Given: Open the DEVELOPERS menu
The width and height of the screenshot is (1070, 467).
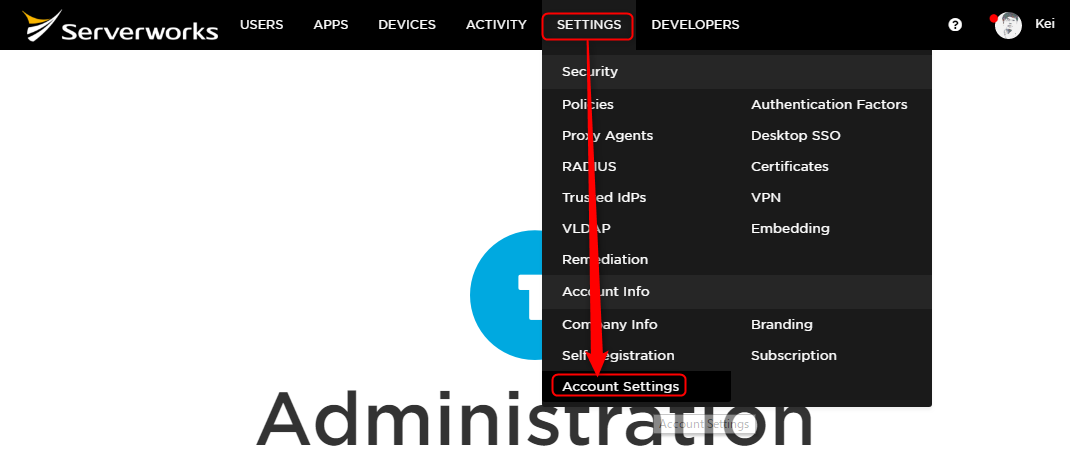Looking at the screenshot, I should click(x=695, y=25).
